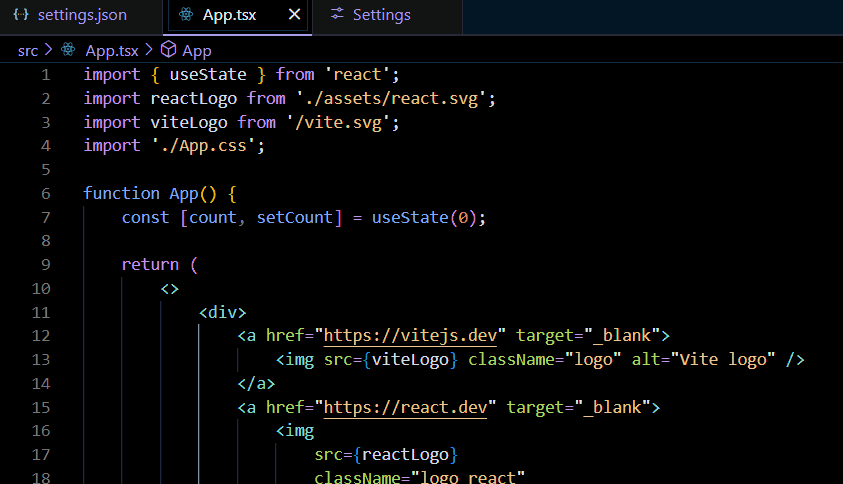843x484 pixels.
Task: Expand the breadcrumb chevron after App.tsx
Action: [149, 49]
